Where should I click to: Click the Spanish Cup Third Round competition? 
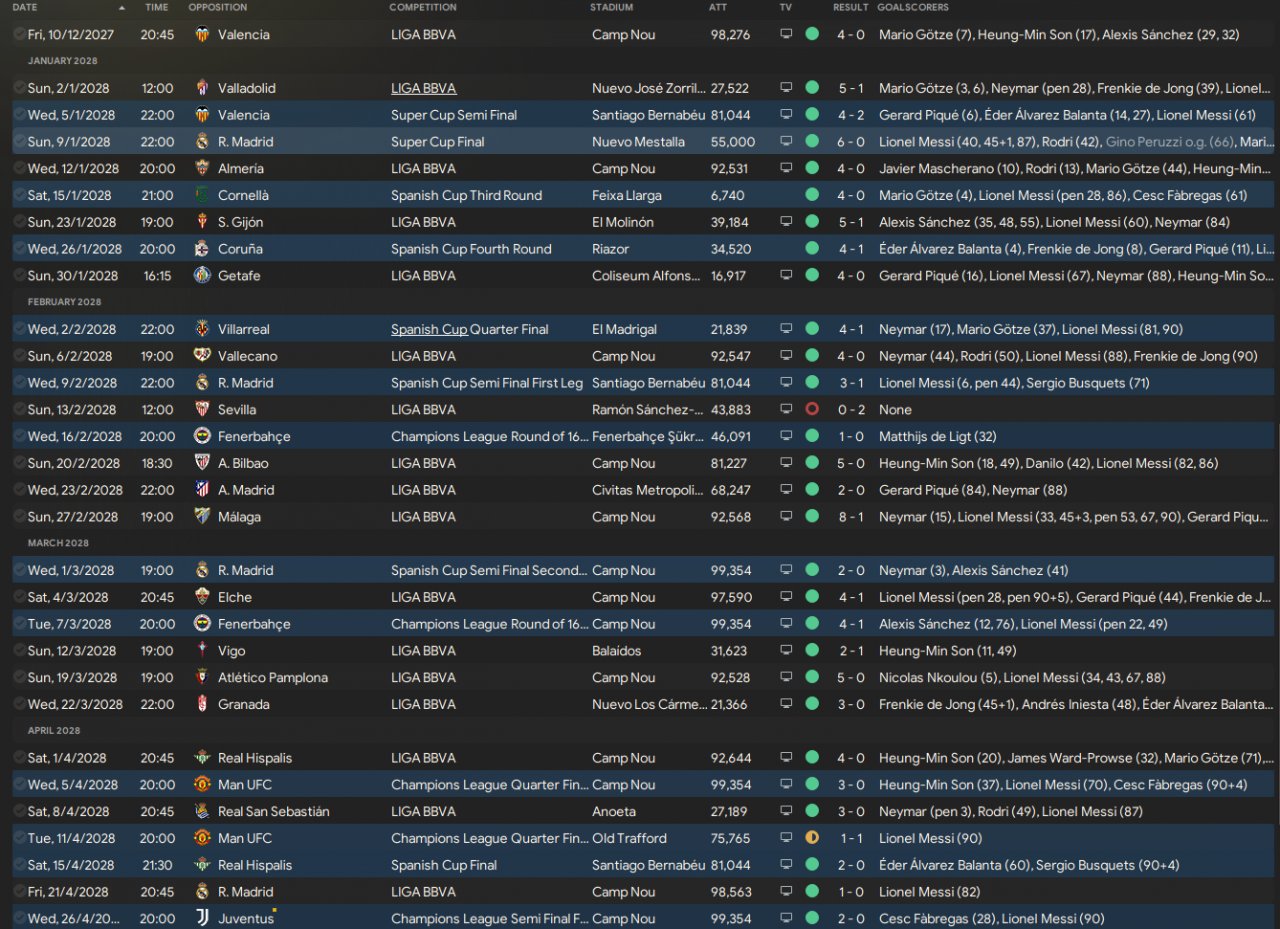pos(466,195)
